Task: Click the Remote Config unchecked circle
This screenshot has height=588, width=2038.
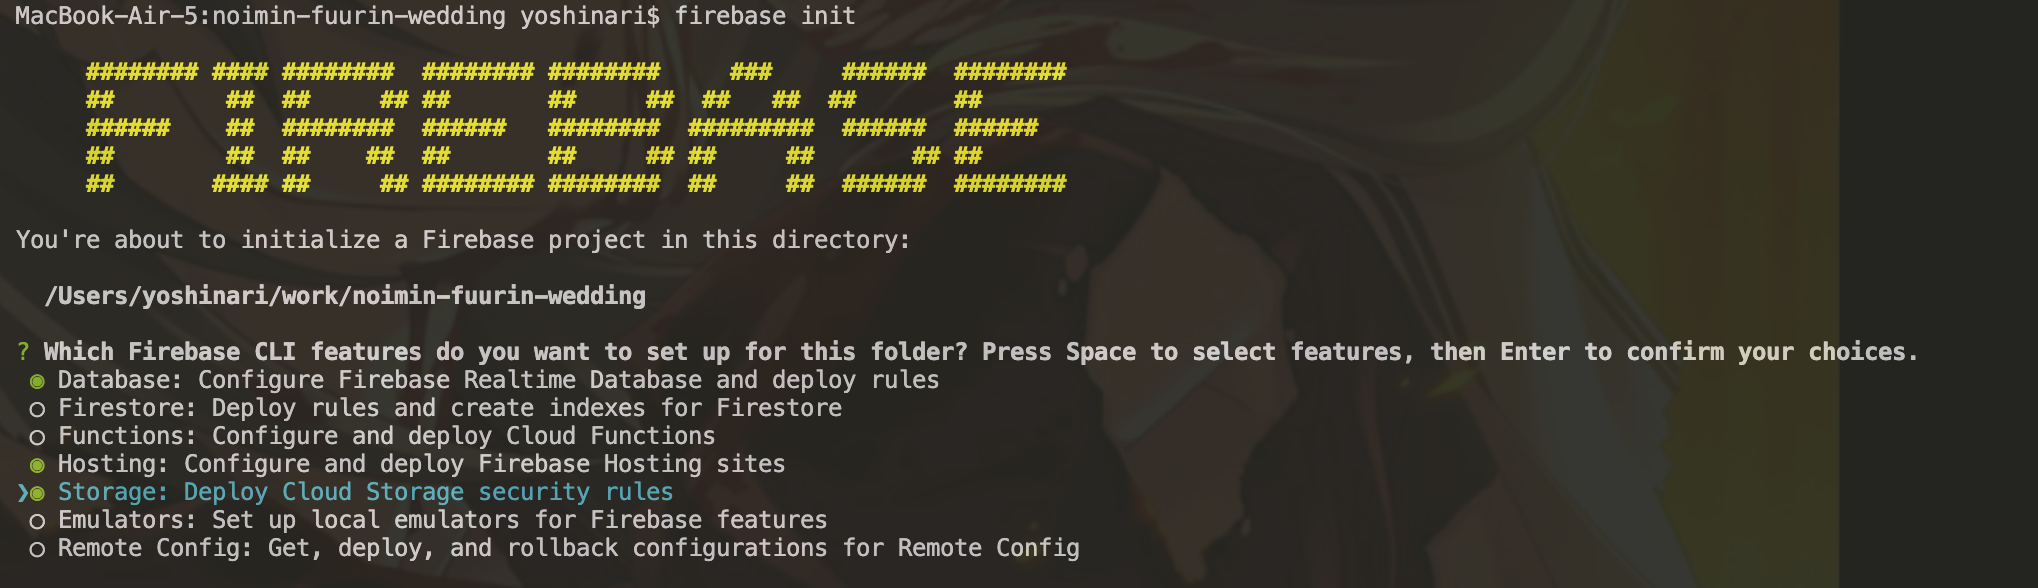Action: click(37, 549)
